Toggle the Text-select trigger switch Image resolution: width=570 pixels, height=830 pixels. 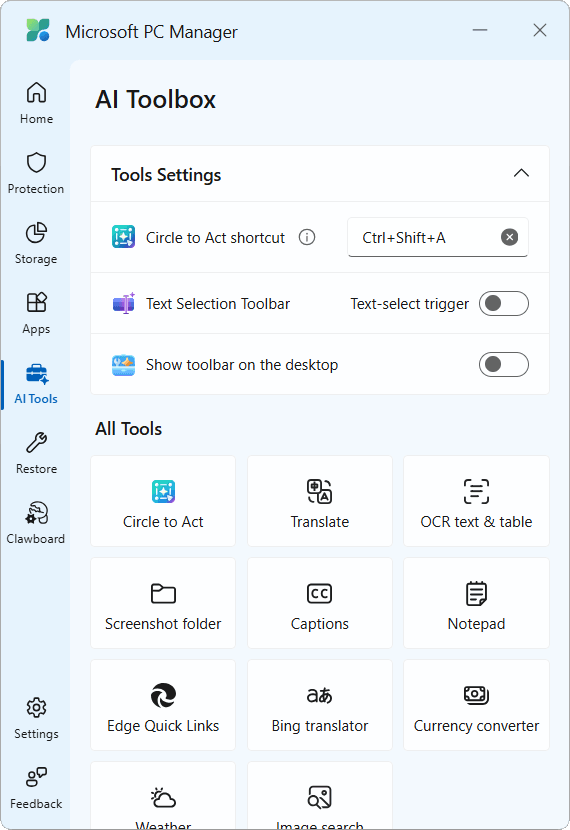click(x=503, y=303)
